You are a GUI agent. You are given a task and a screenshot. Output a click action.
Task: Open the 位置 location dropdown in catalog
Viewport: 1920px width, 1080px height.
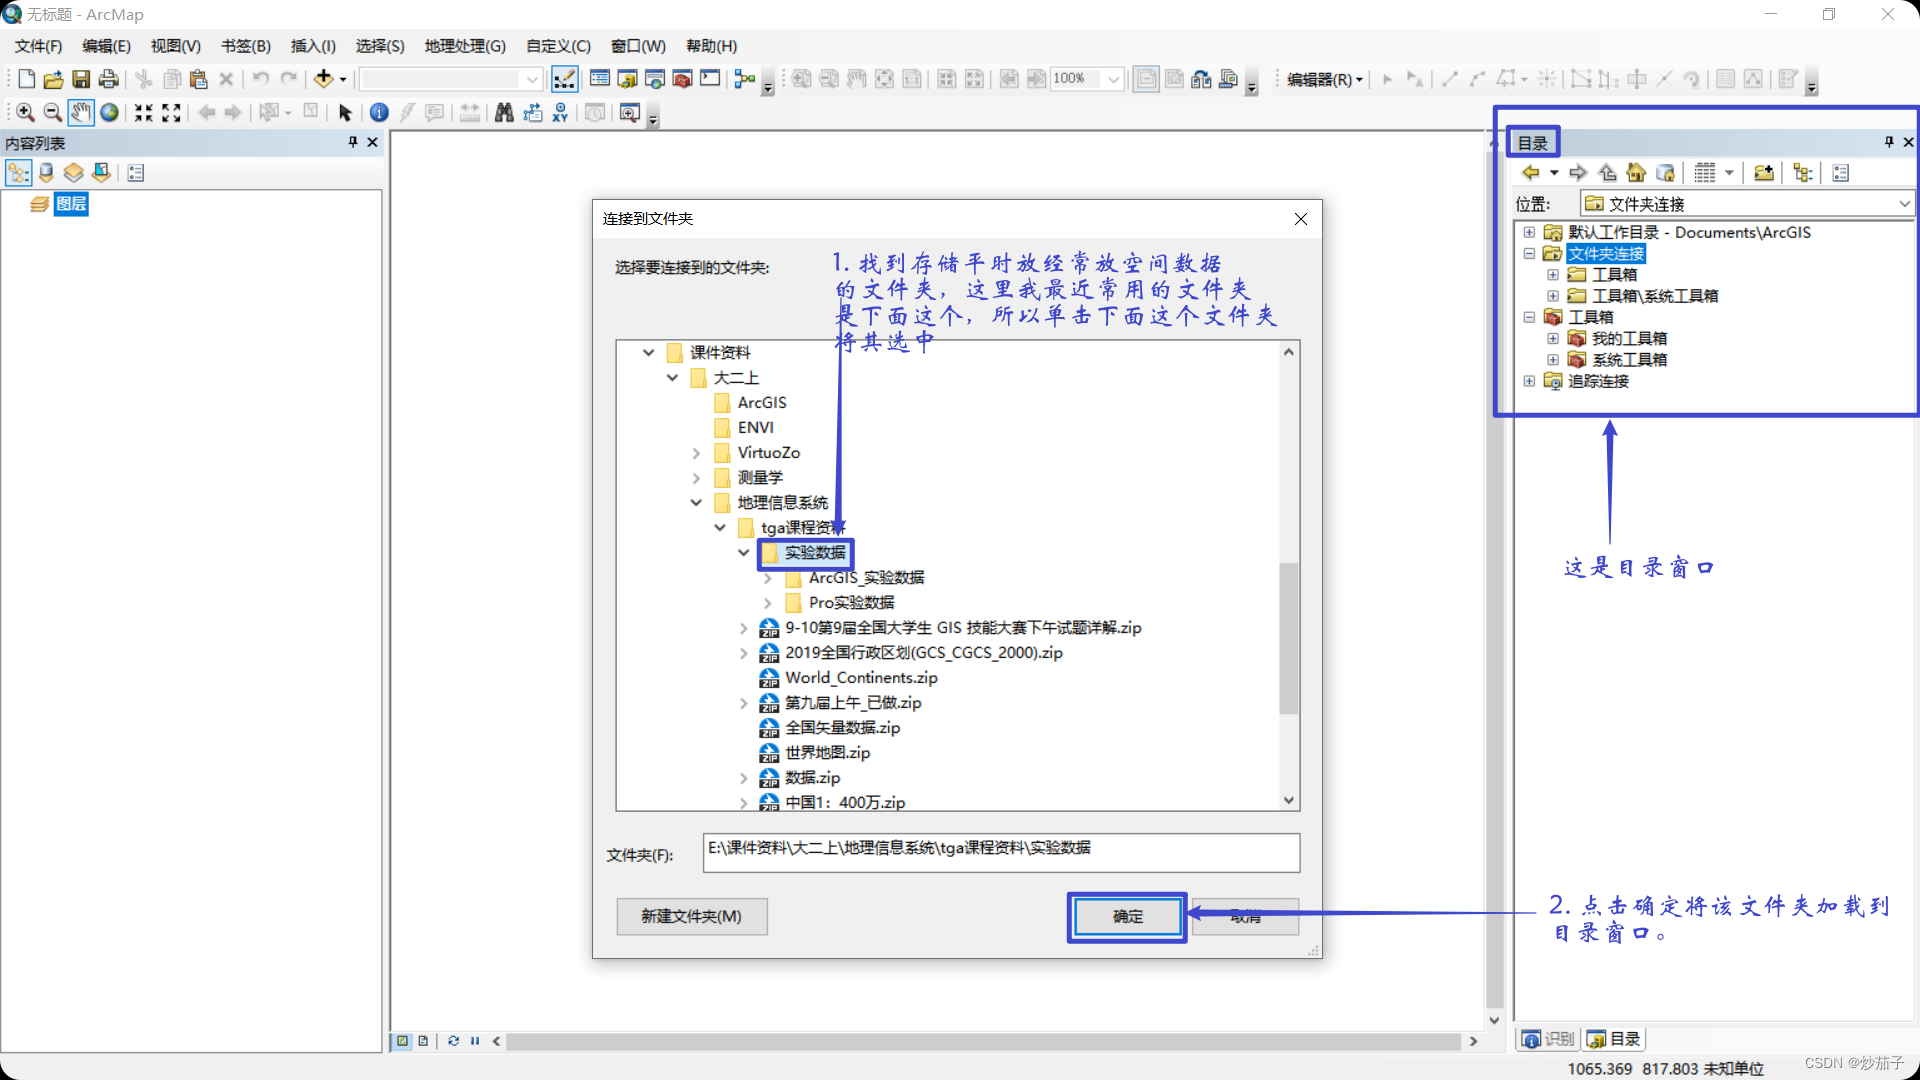[1904, 204]
